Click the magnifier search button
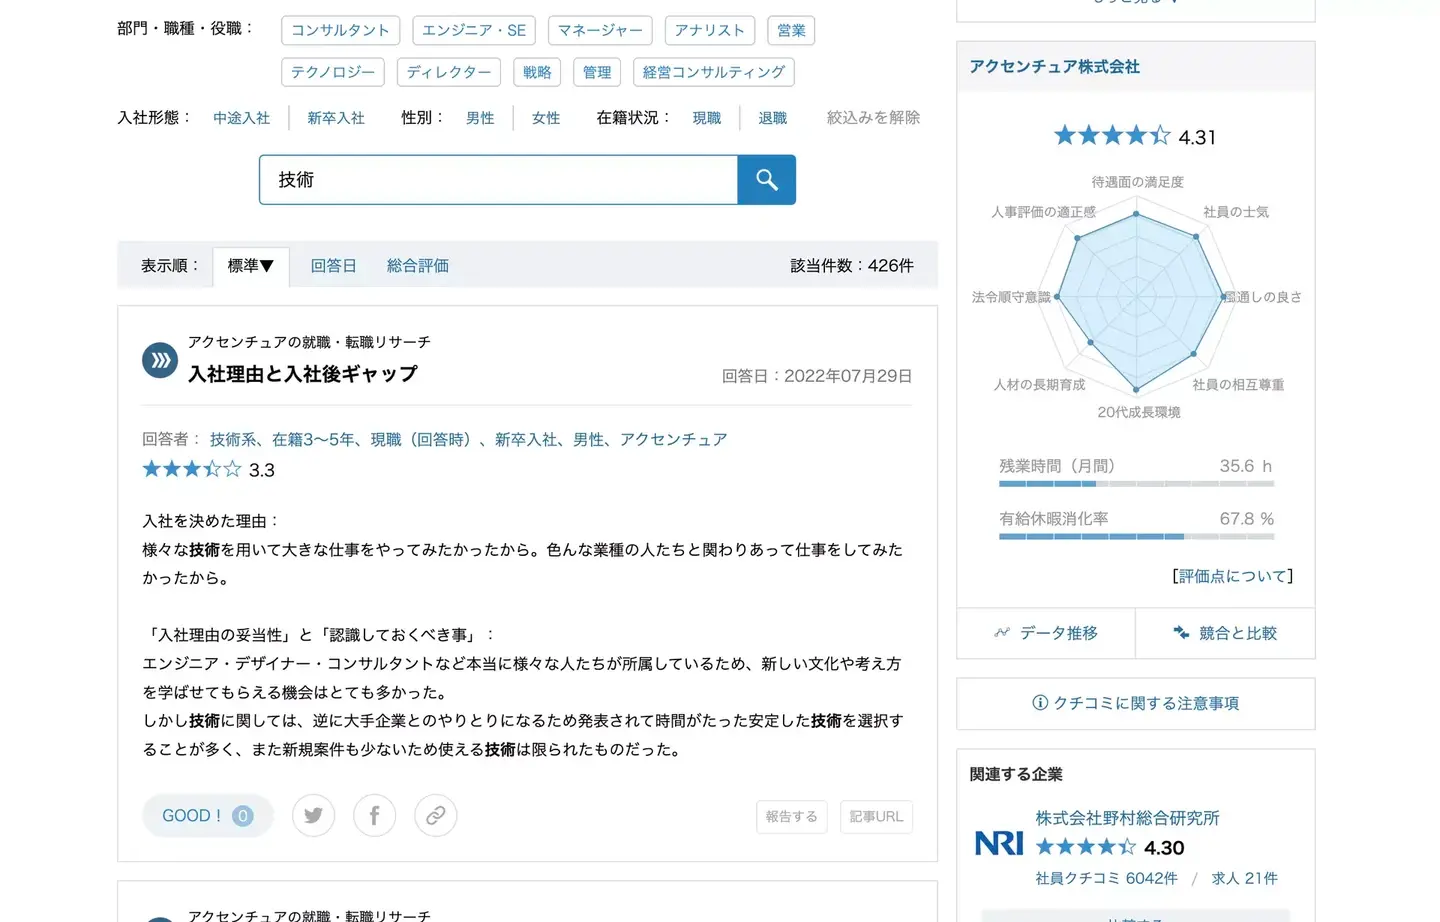Image resolution: width=1440 pixels, height=922 pixels. pyautogui.click(x=766, y=180)
